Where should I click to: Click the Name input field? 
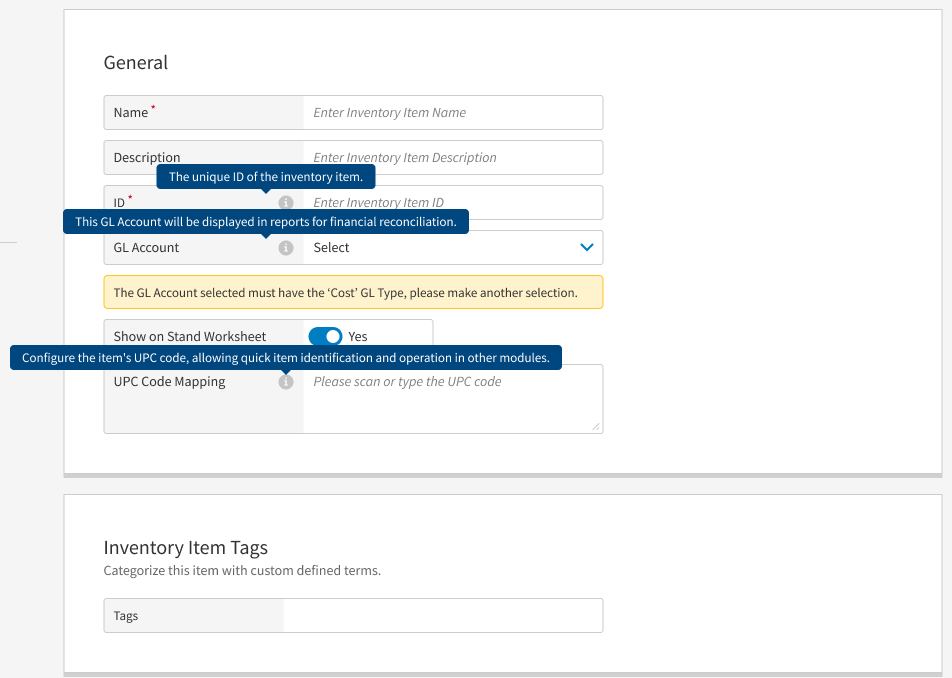pos(450,112)
